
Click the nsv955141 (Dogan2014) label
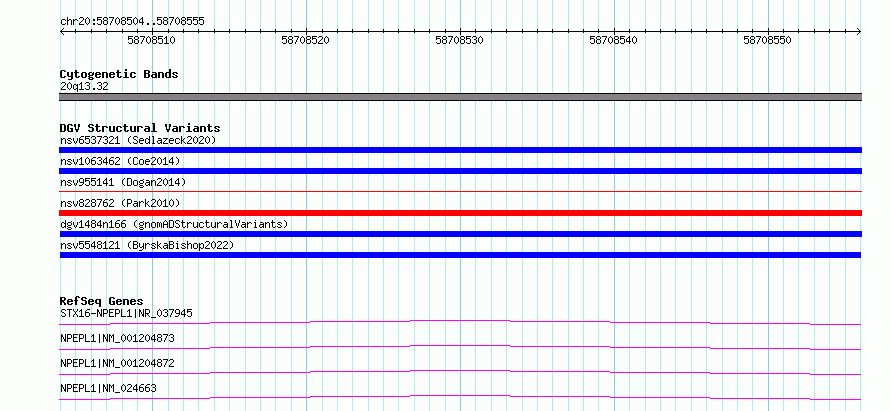pyautogui.click(x=123, y=182)
